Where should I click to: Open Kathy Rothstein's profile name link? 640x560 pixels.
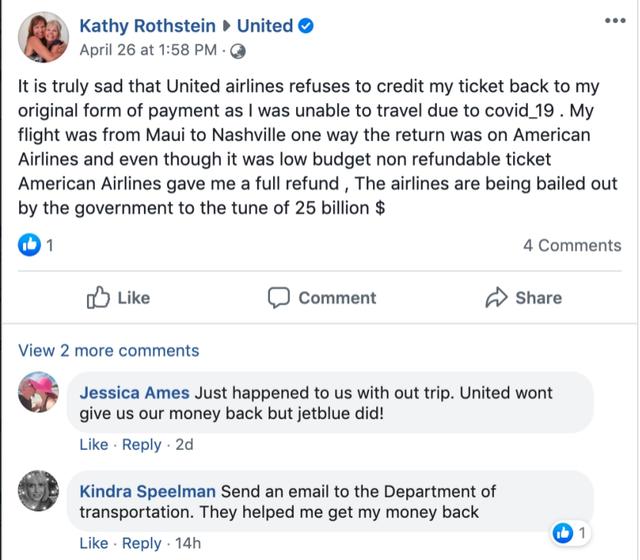[x=147, y=26]
